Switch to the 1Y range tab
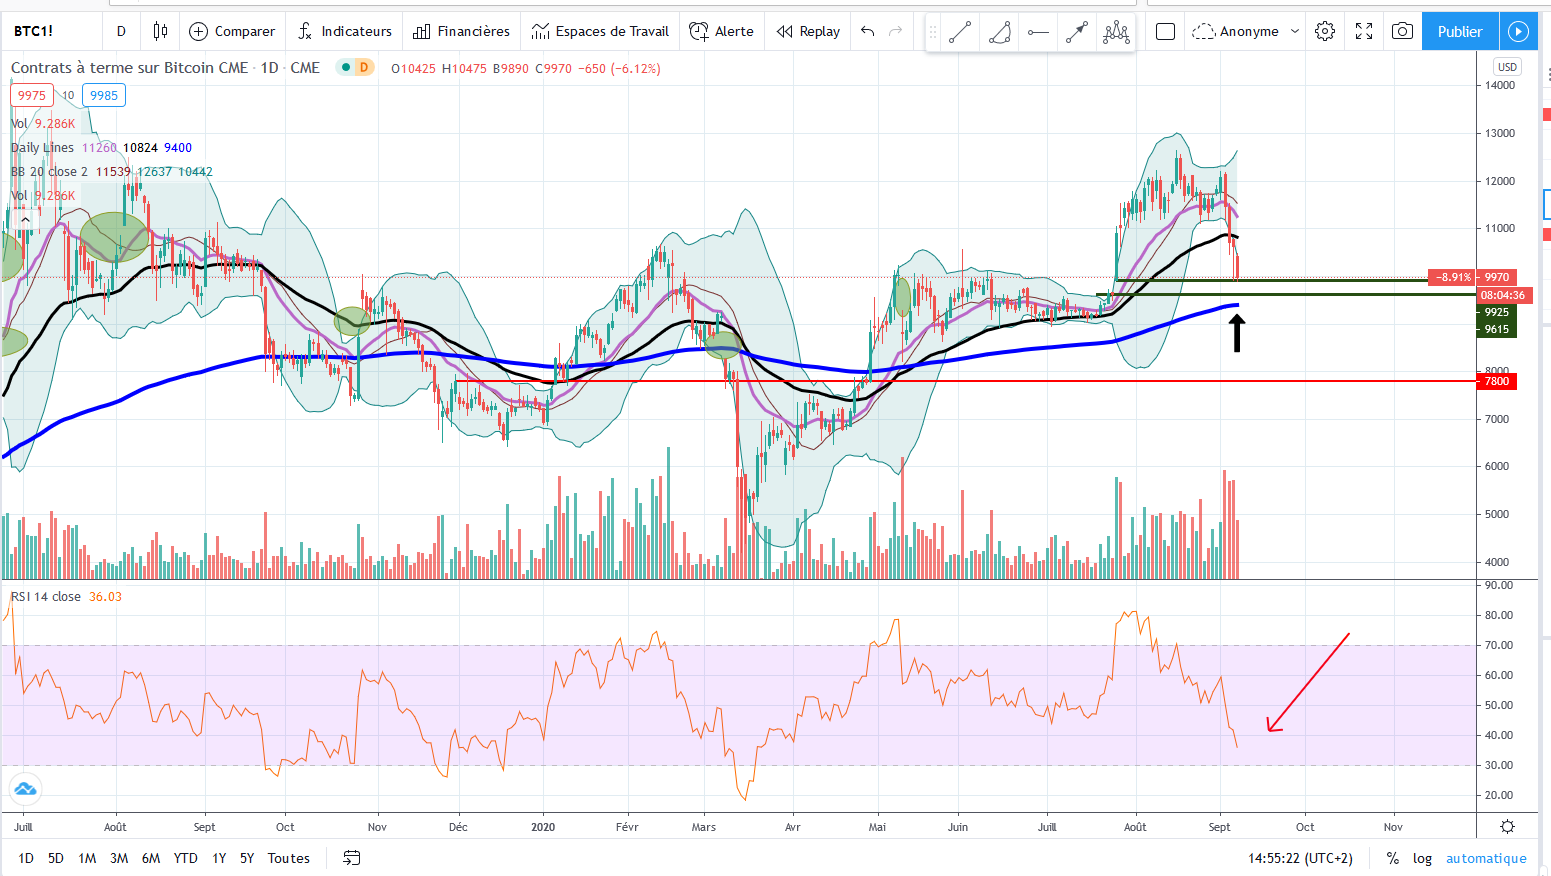 [x=219, y=858]
